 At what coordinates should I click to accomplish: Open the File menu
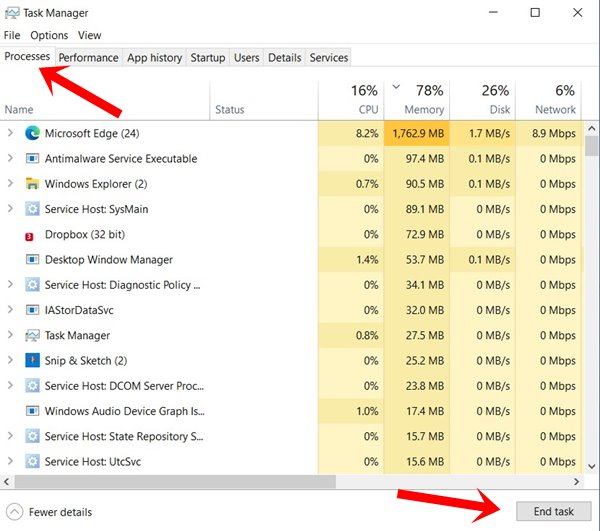tap(12, 35)
